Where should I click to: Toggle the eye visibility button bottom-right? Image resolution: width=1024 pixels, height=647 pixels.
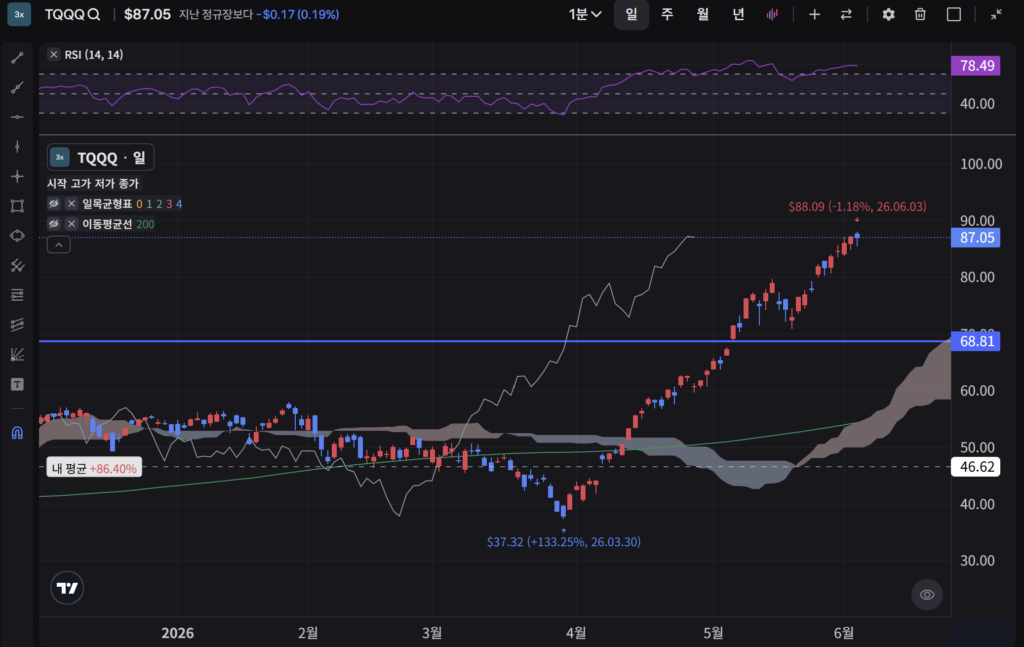[x=927, y=595]
